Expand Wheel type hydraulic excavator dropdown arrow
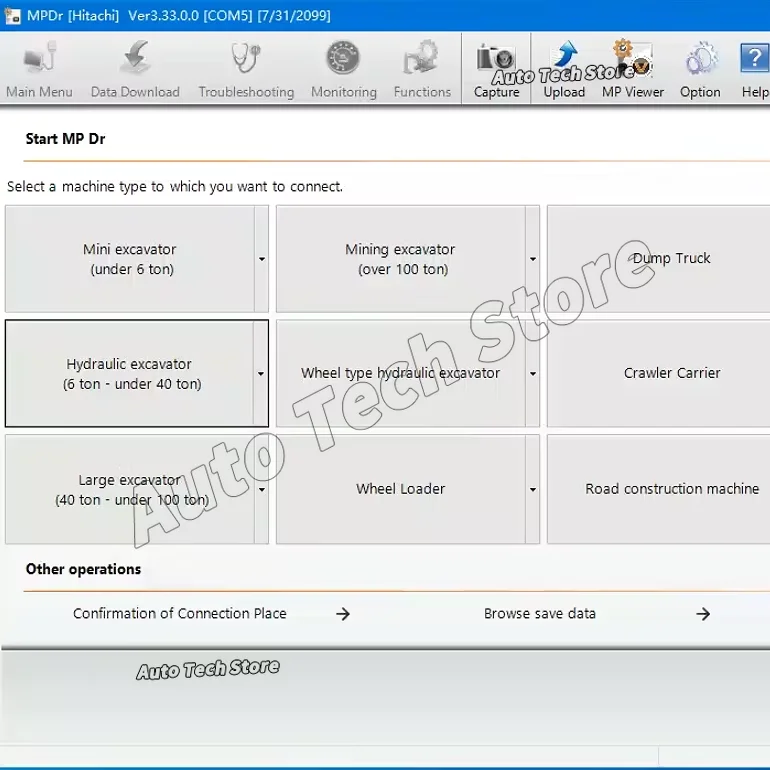 533,374
